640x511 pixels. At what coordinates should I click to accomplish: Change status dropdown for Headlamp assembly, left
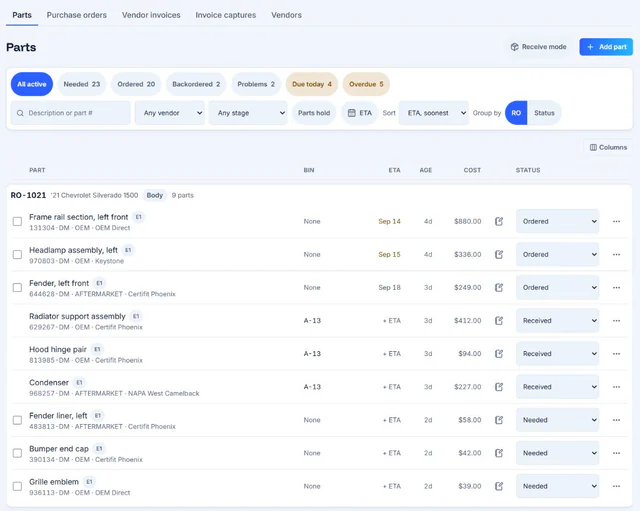coord(557,254)
